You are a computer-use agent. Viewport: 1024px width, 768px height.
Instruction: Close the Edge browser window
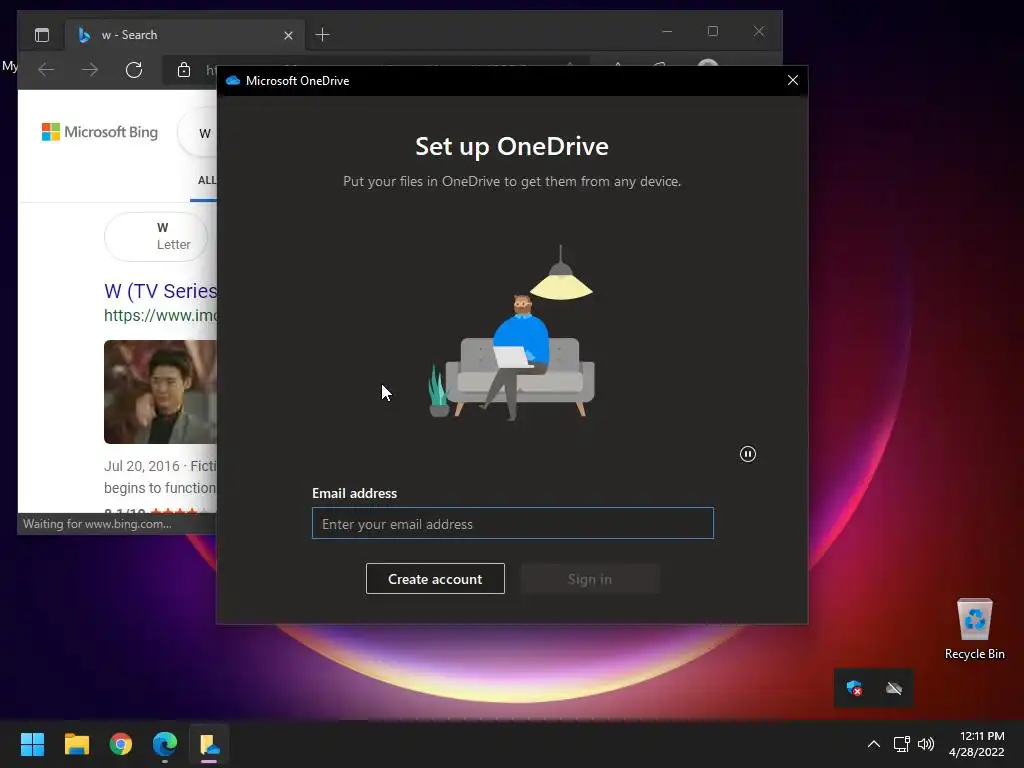(758, 31)
